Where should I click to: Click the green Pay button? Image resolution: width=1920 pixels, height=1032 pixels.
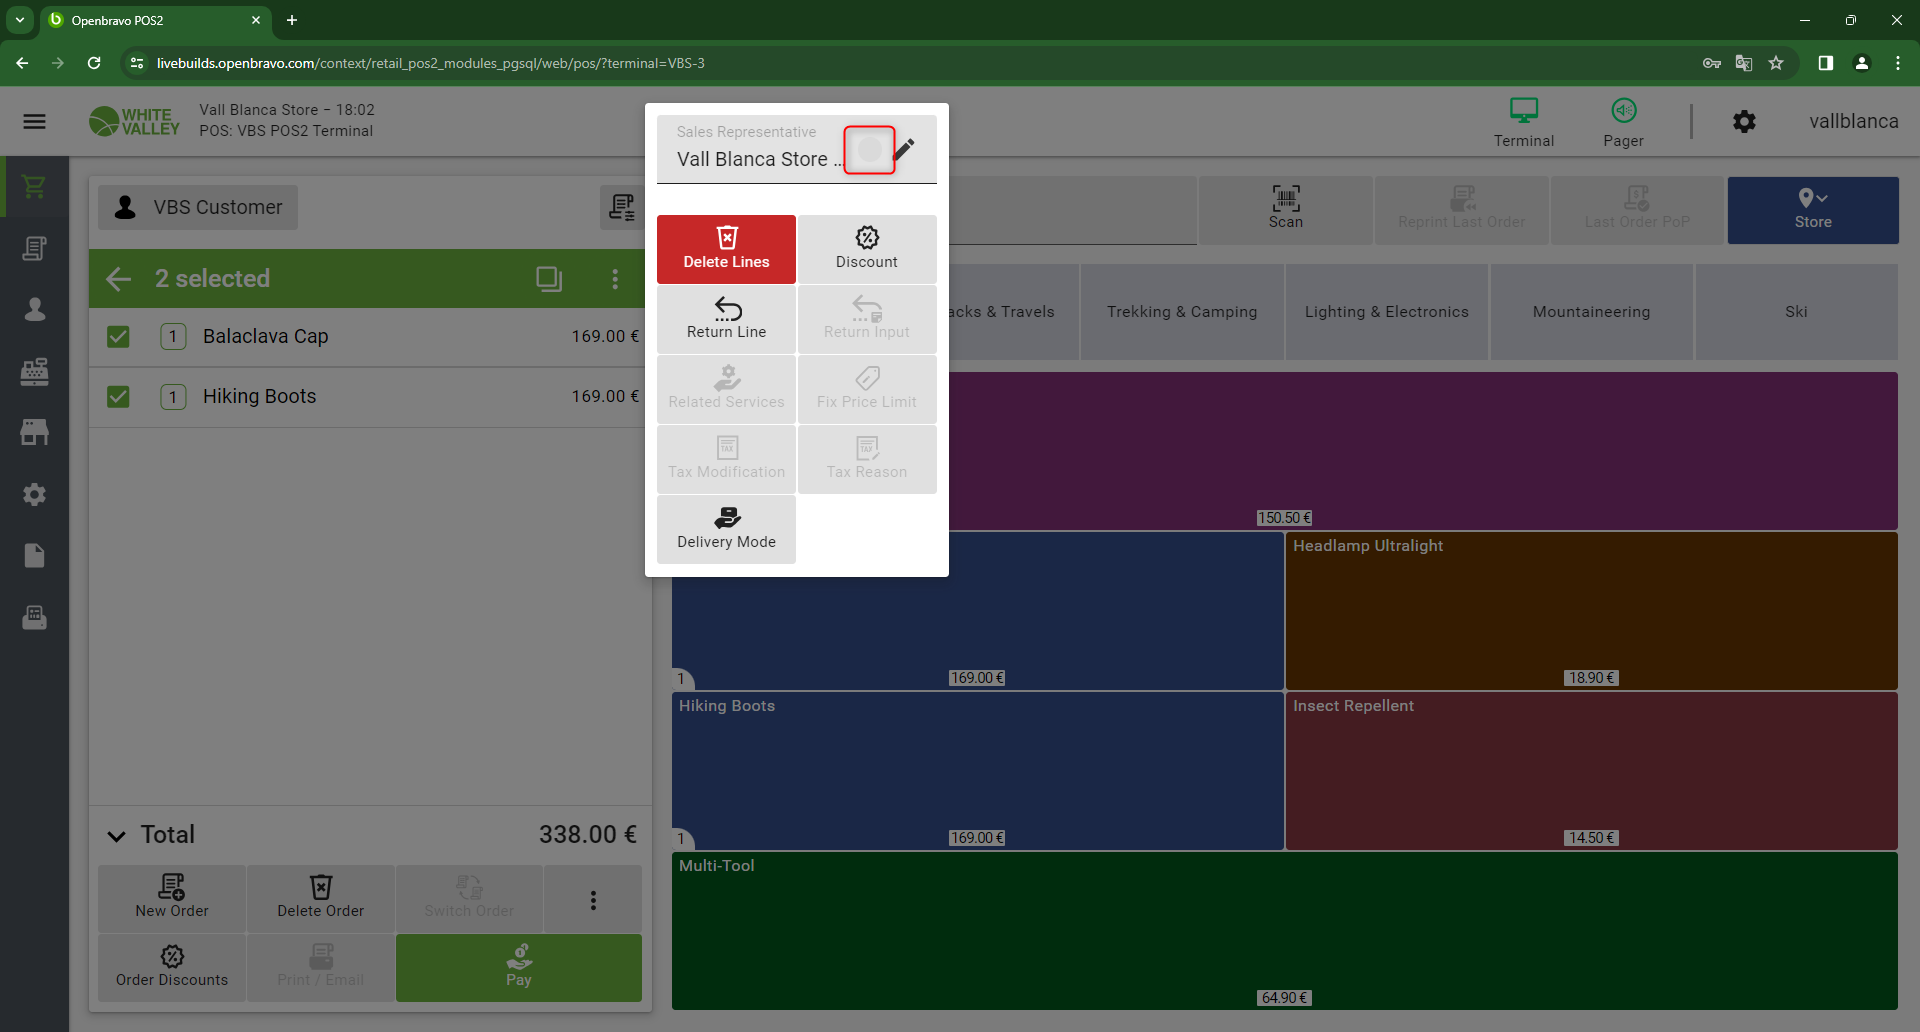(x=519, y=967)
